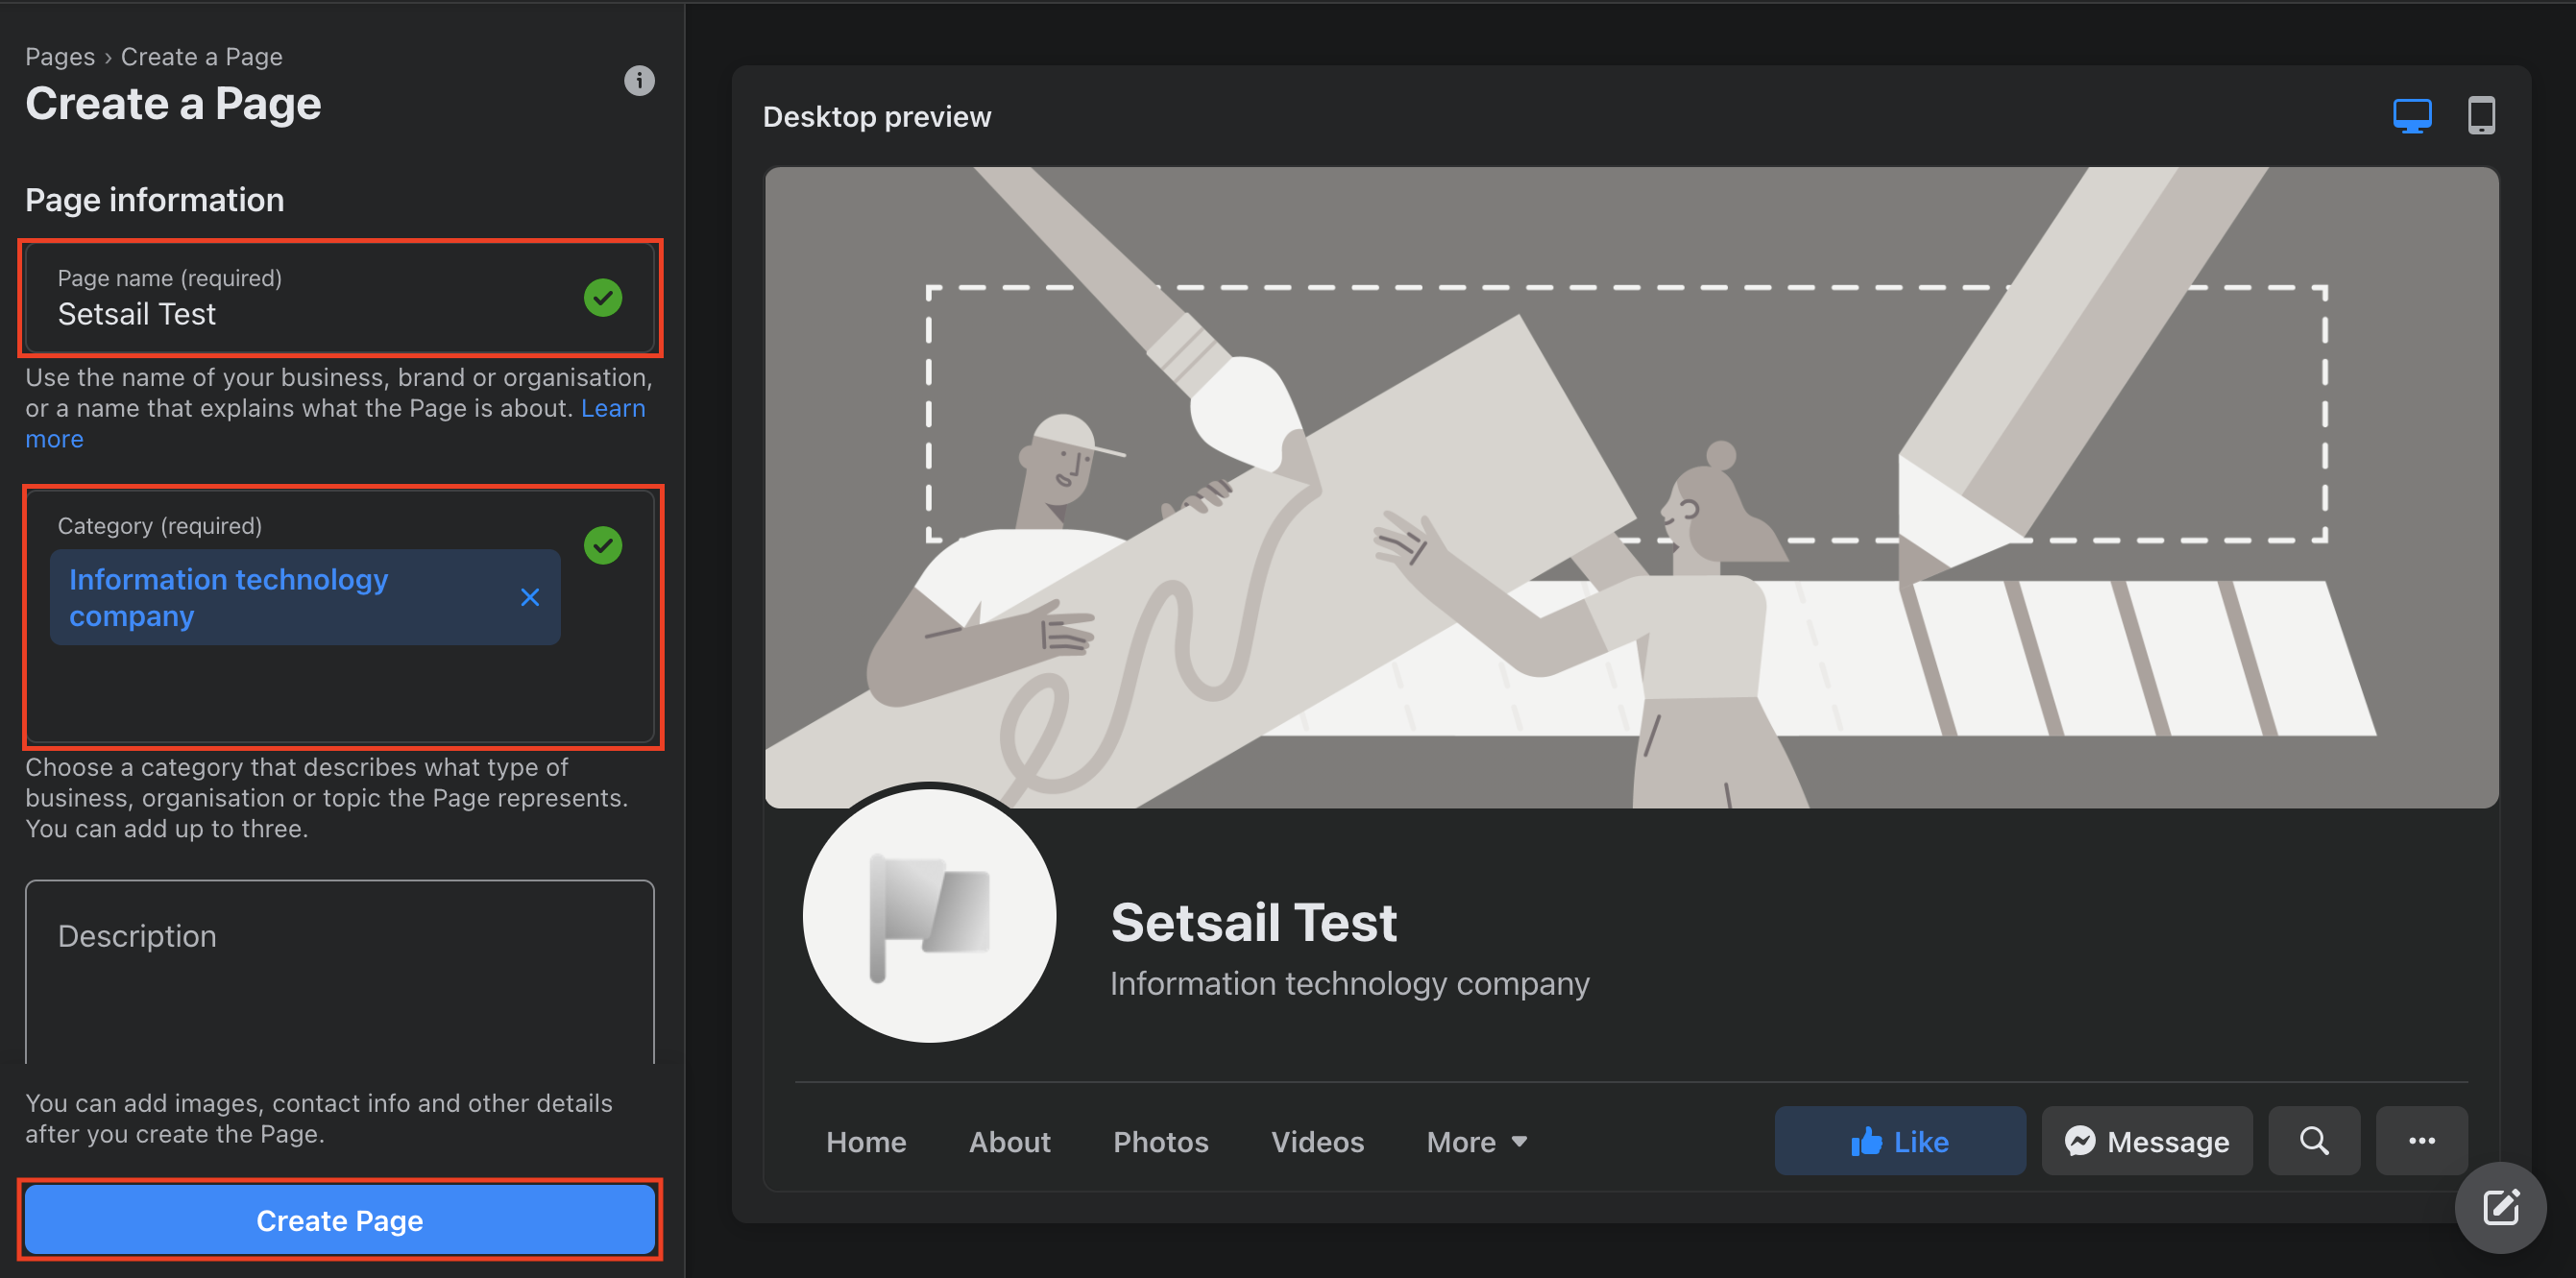2576x1278 pixels.
Task: Click the green checkmark beside Category
Action: (x=603, y=545)
